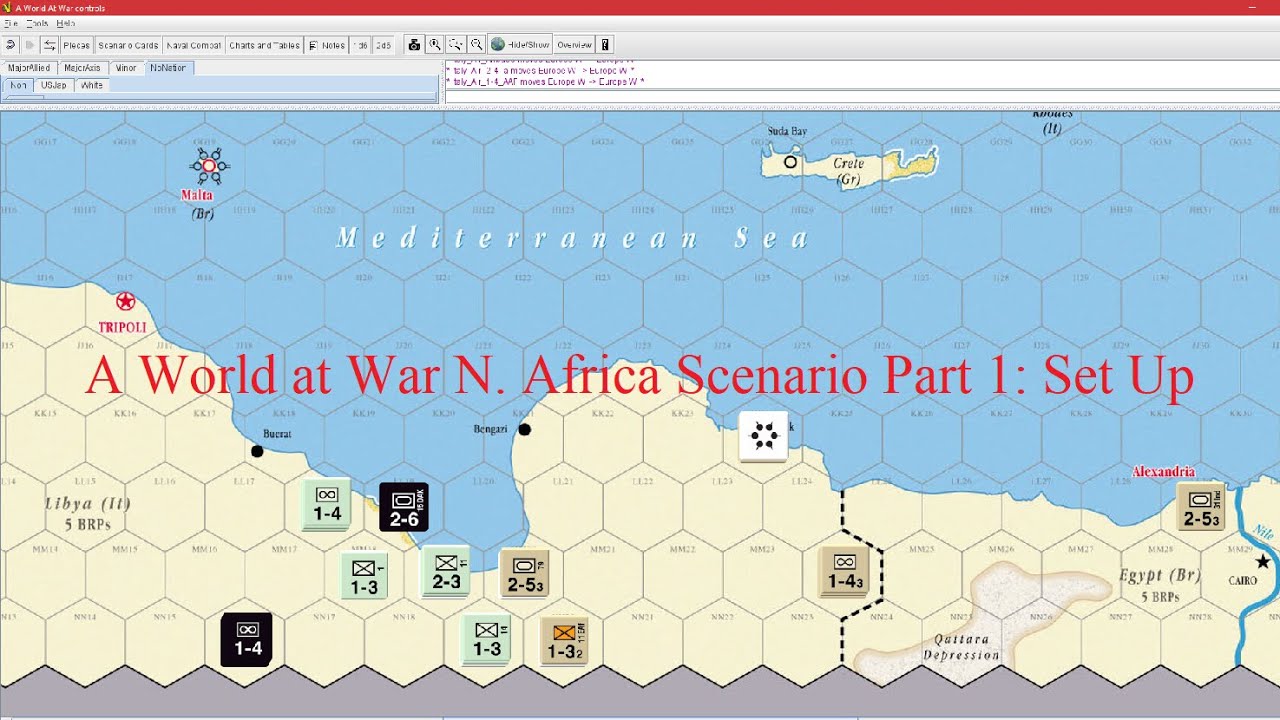Click the chat log message area
The image size is (1280, 720).
click(x=862, y=76)
